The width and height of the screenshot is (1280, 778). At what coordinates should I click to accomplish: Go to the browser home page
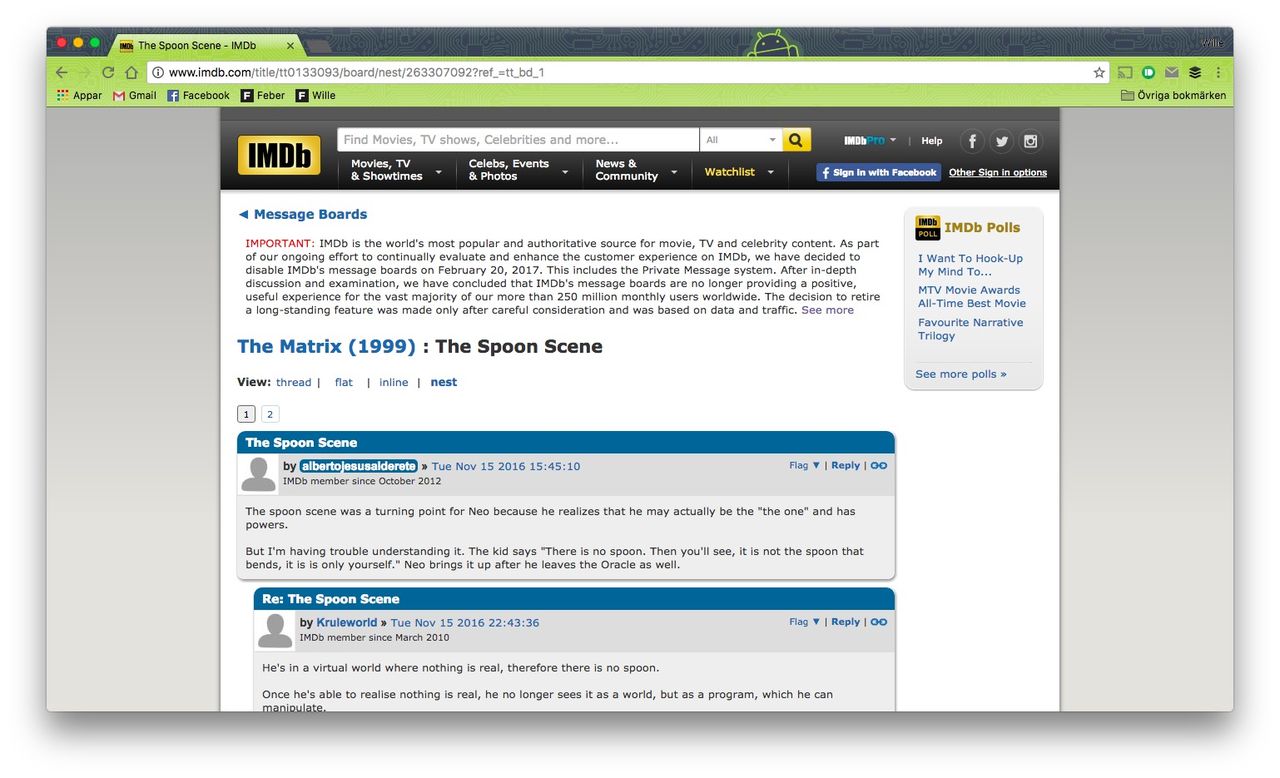131,72
